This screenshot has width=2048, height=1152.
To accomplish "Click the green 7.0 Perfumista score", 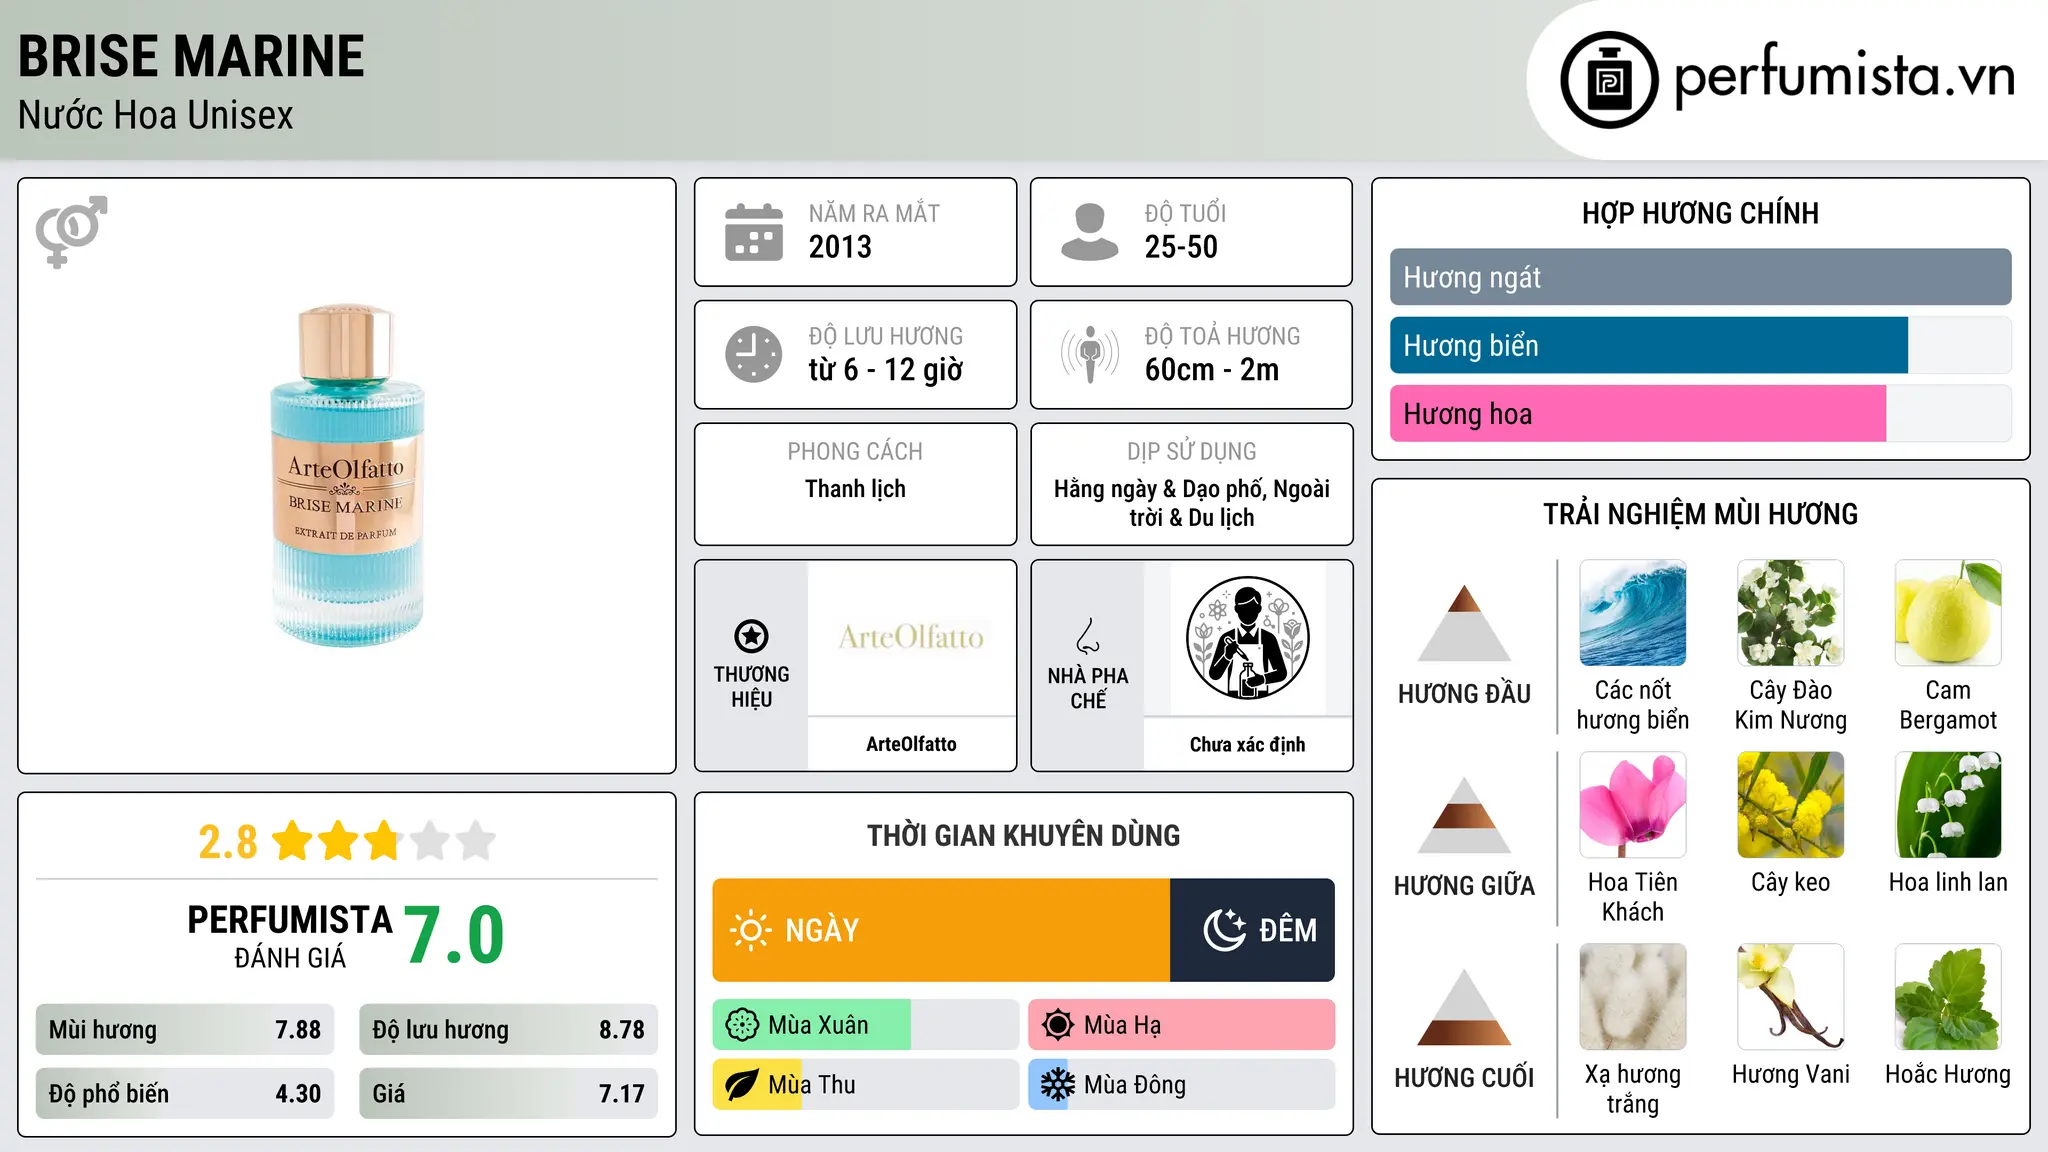I will click(x=454, y=935).
